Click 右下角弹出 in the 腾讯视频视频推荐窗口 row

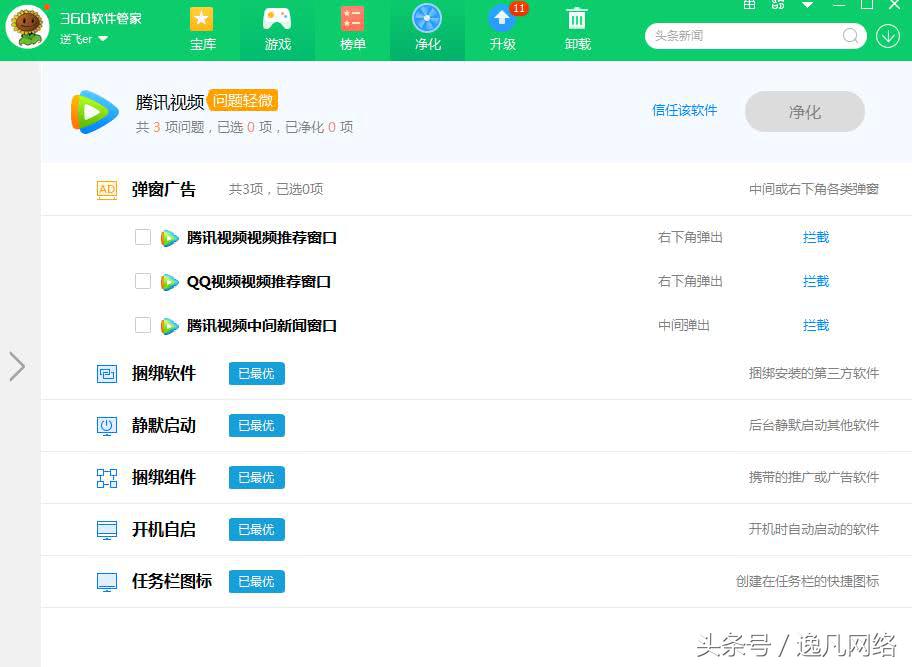[x=690, y=237]
